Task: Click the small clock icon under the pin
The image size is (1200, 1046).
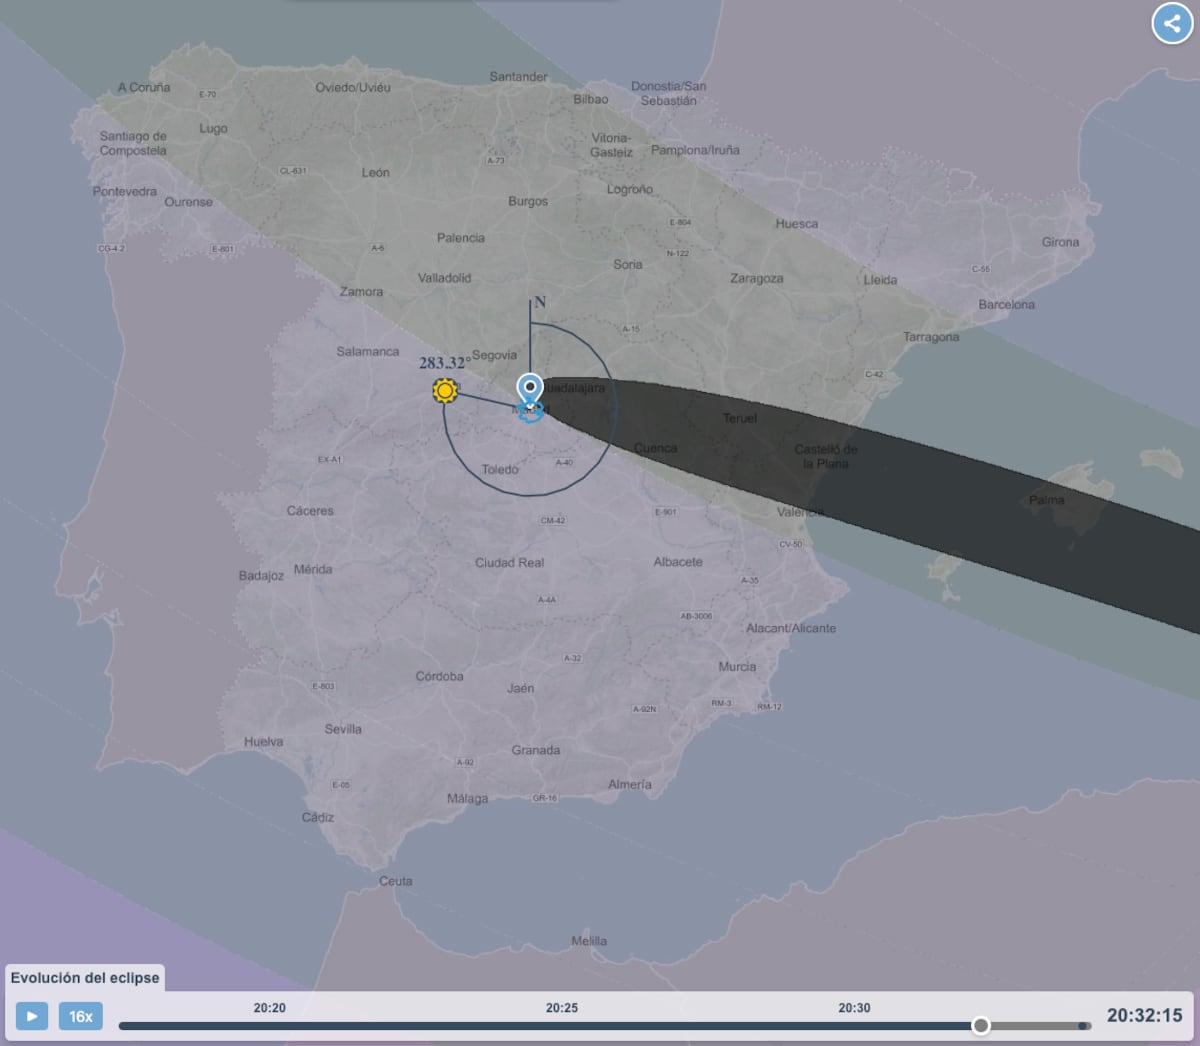Action: pos(532,411)
